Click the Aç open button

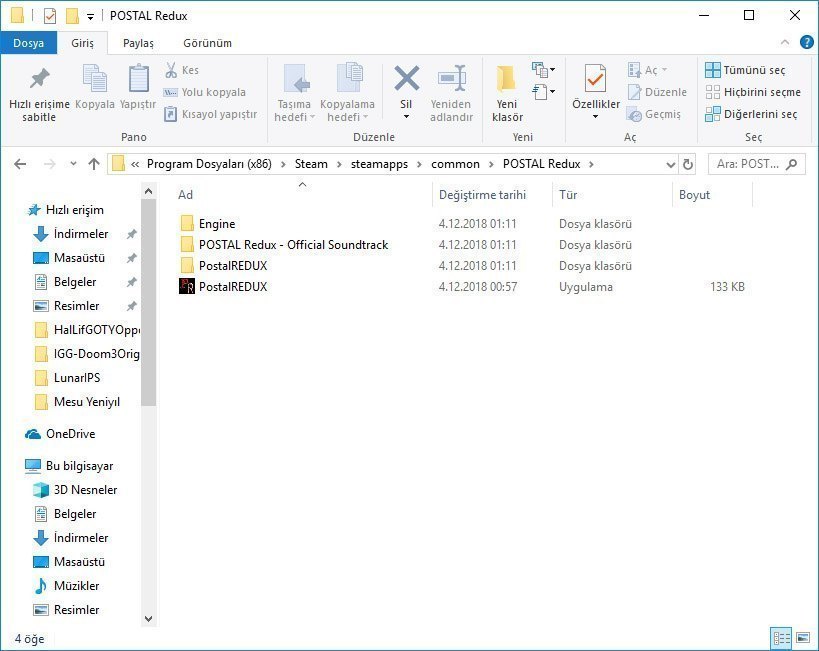click(x=648, y=70)
